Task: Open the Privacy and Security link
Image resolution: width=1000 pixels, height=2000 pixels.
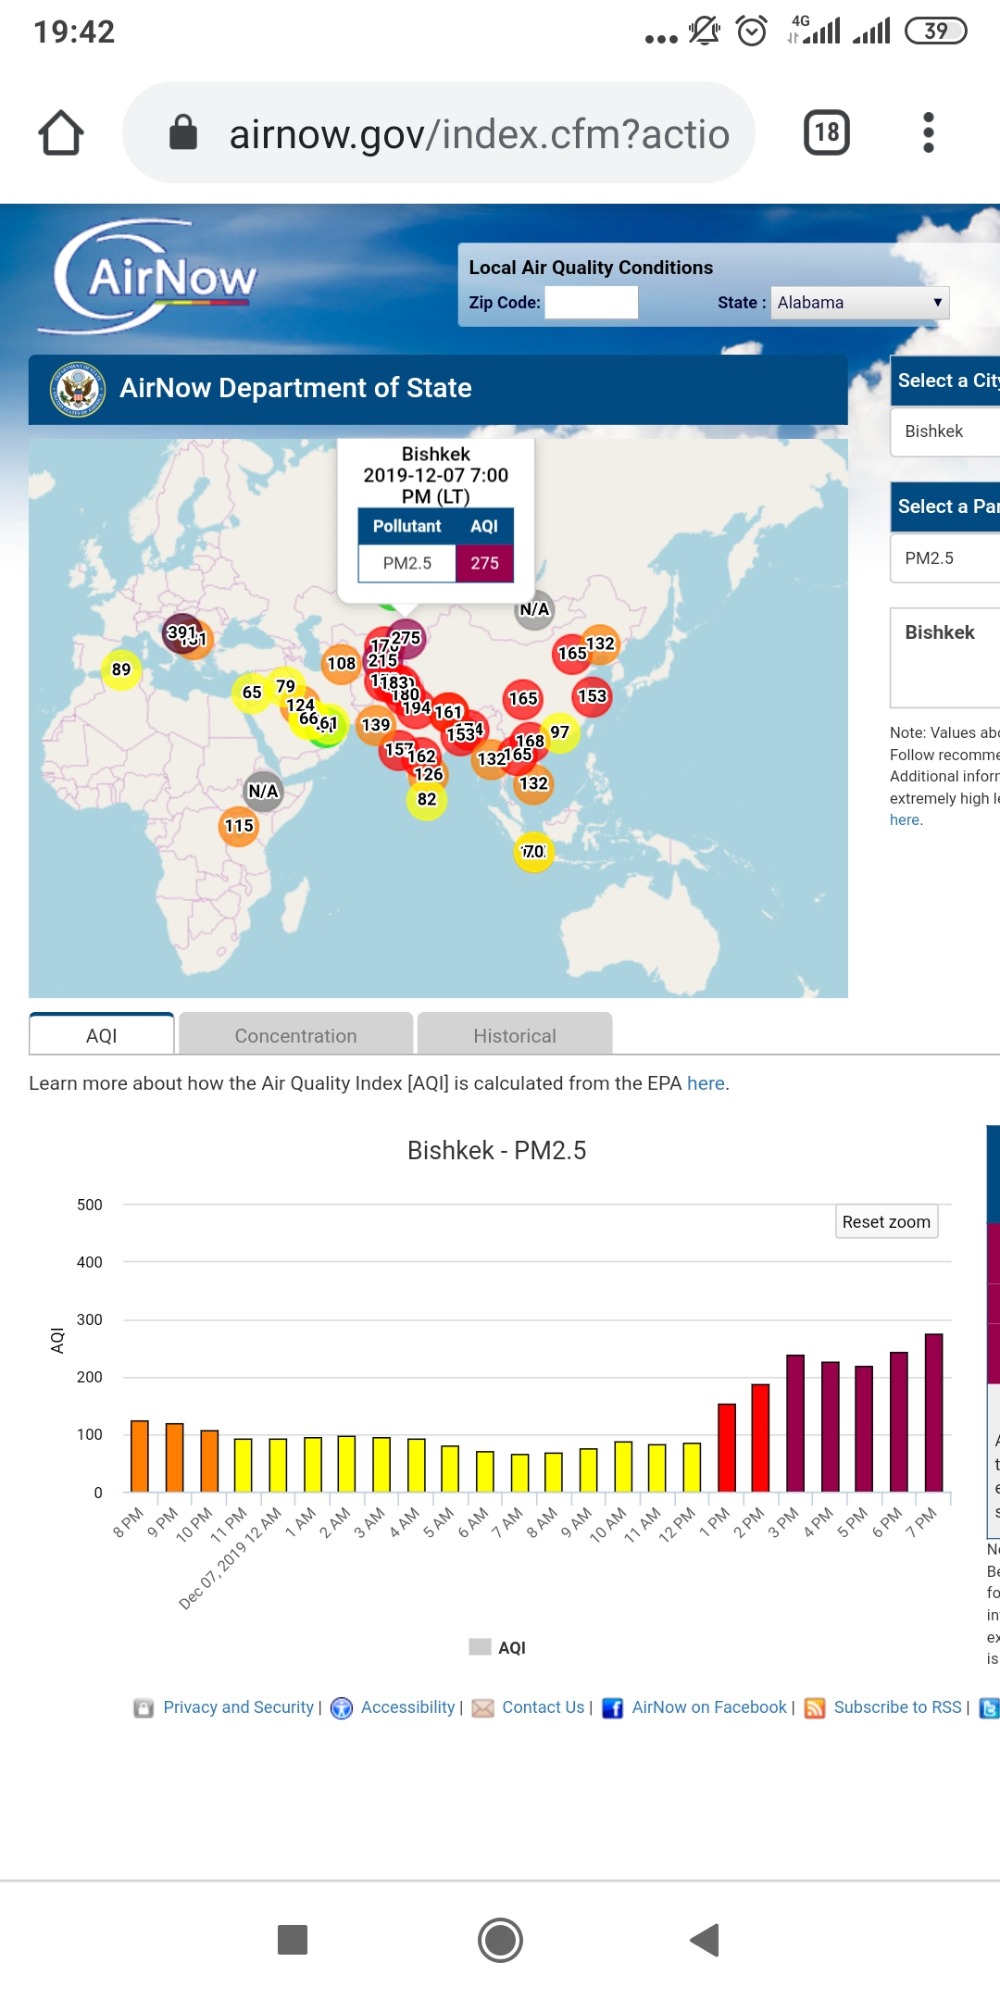Action: (x=238, y=1707)
